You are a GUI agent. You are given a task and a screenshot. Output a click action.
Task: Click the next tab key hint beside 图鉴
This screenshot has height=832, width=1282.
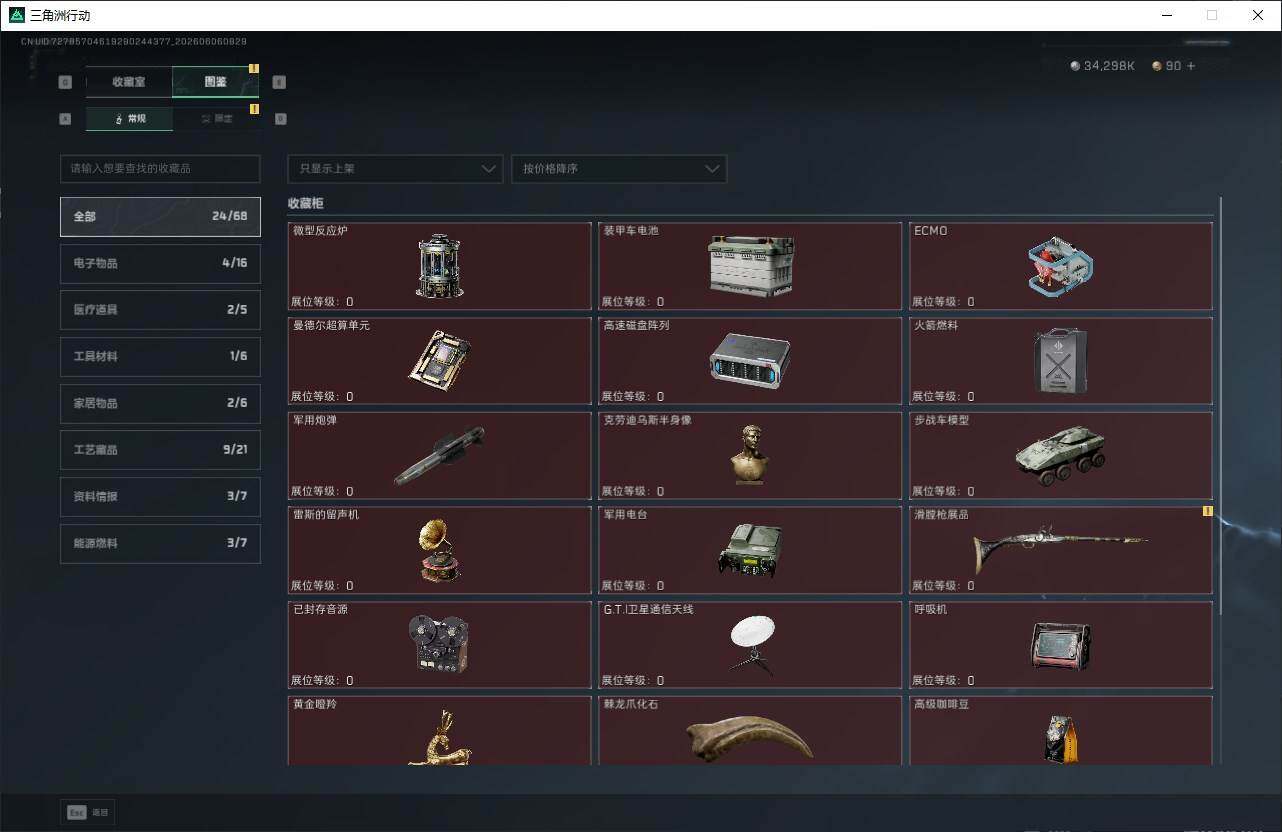[x=279, y=82]
